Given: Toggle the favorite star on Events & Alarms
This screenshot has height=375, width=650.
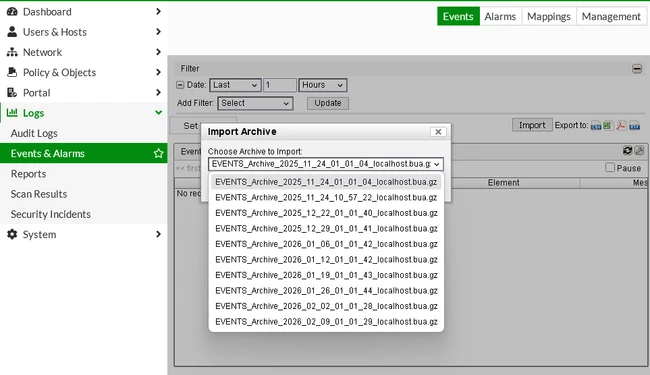Looking at the screenshot, I should point(158,153).
